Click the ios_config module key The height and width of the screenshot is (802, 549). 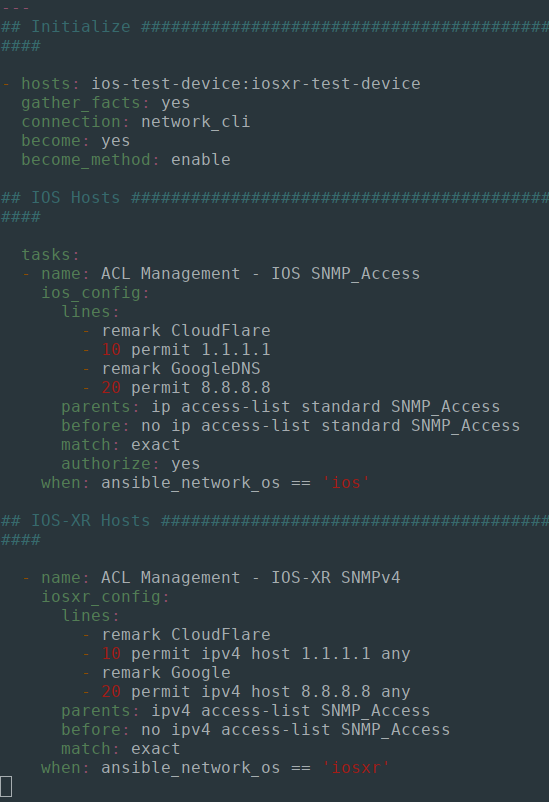95,293
